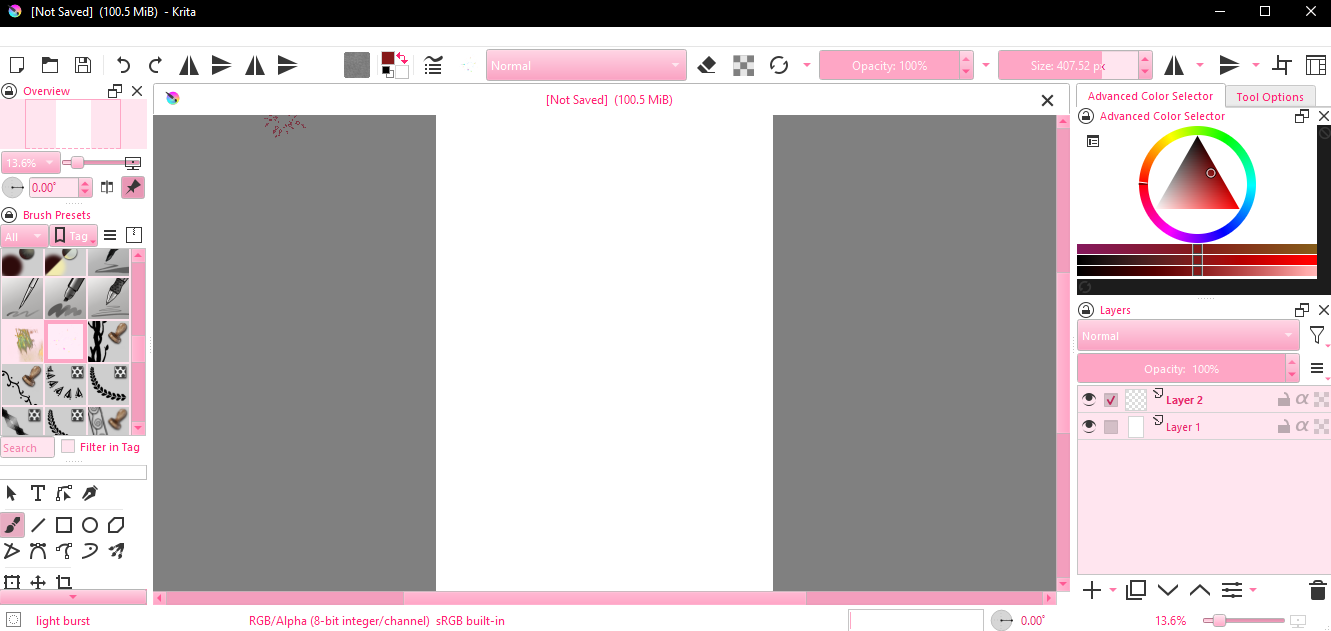The width and height of the screenshot is (1331, 631).
Task: Select the Crop tool in top toolbar
Action: [x=1282, y=65]
